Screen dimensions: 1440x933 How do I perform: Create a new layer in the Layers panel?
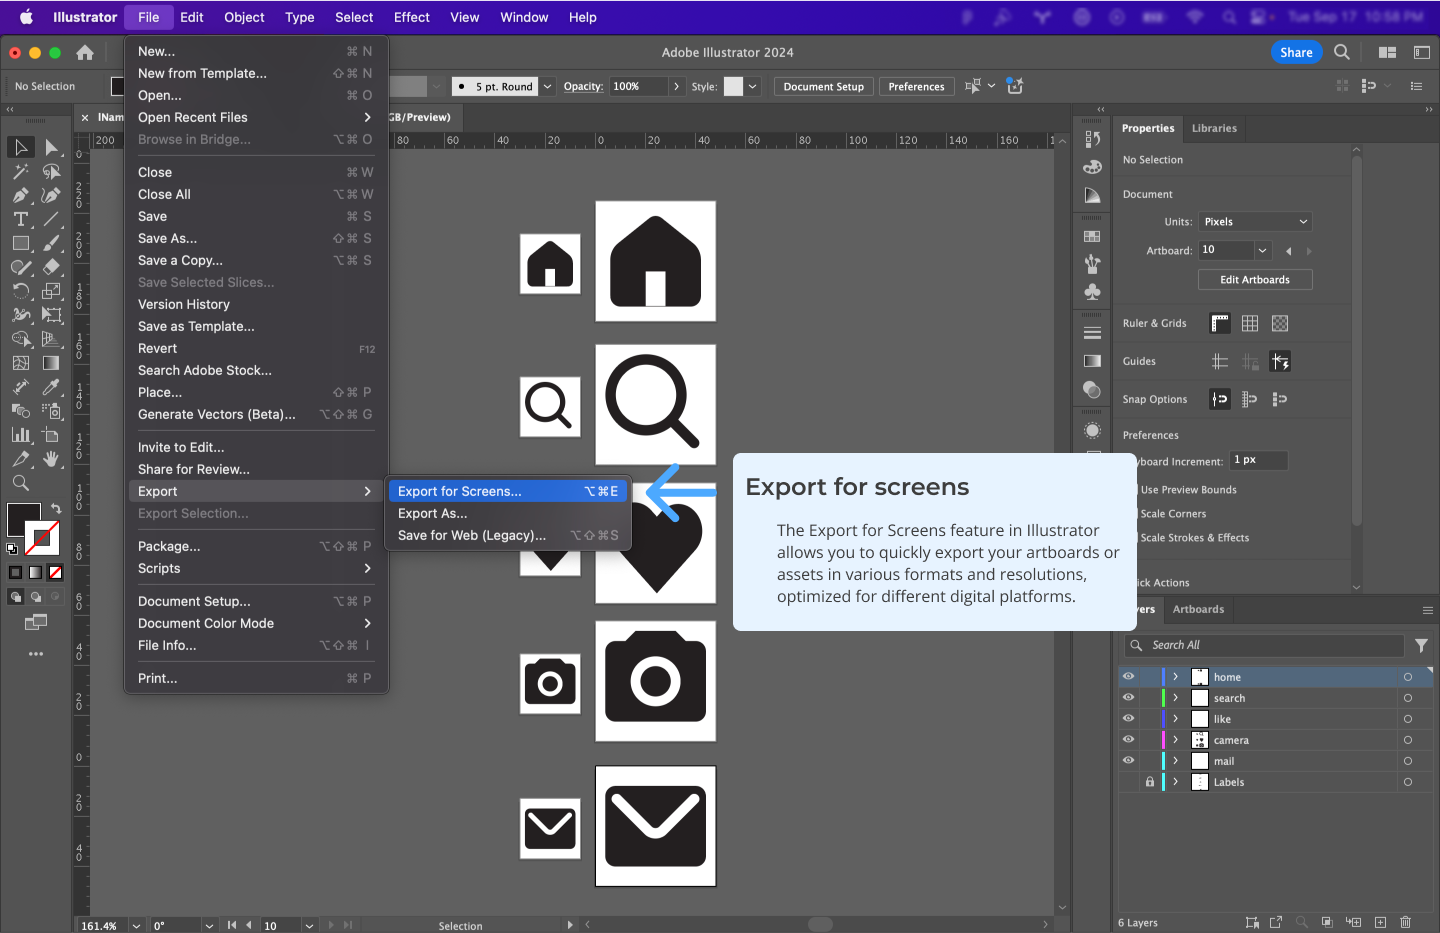pyautogui.click(x=1381, y=922)
